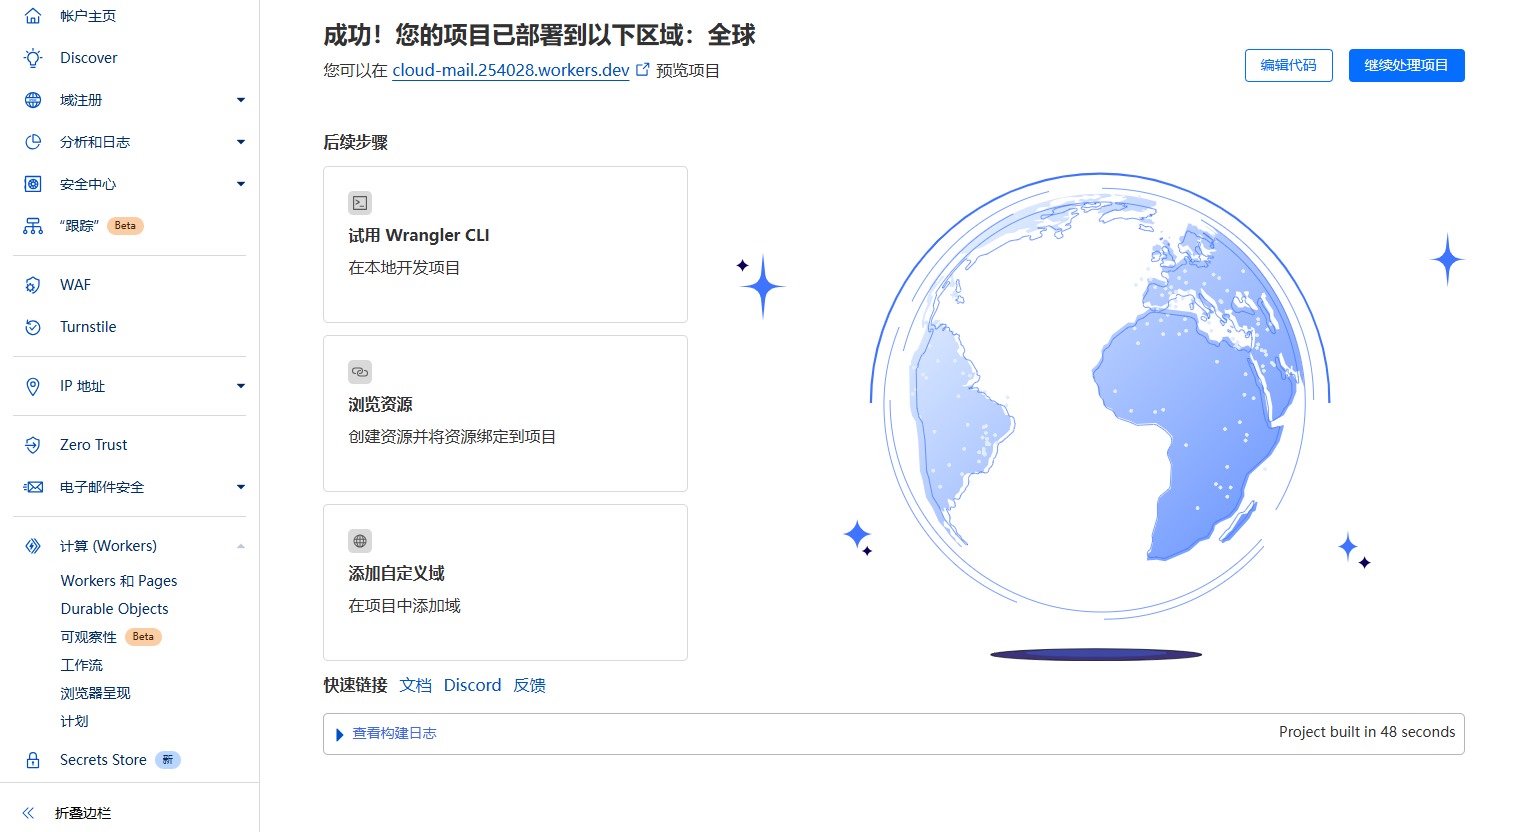The width and height of the screenshot is (1528, 832).
Task: Click the terminal icon on the Wrangler CLI card
Action: (x=360, y=202)
